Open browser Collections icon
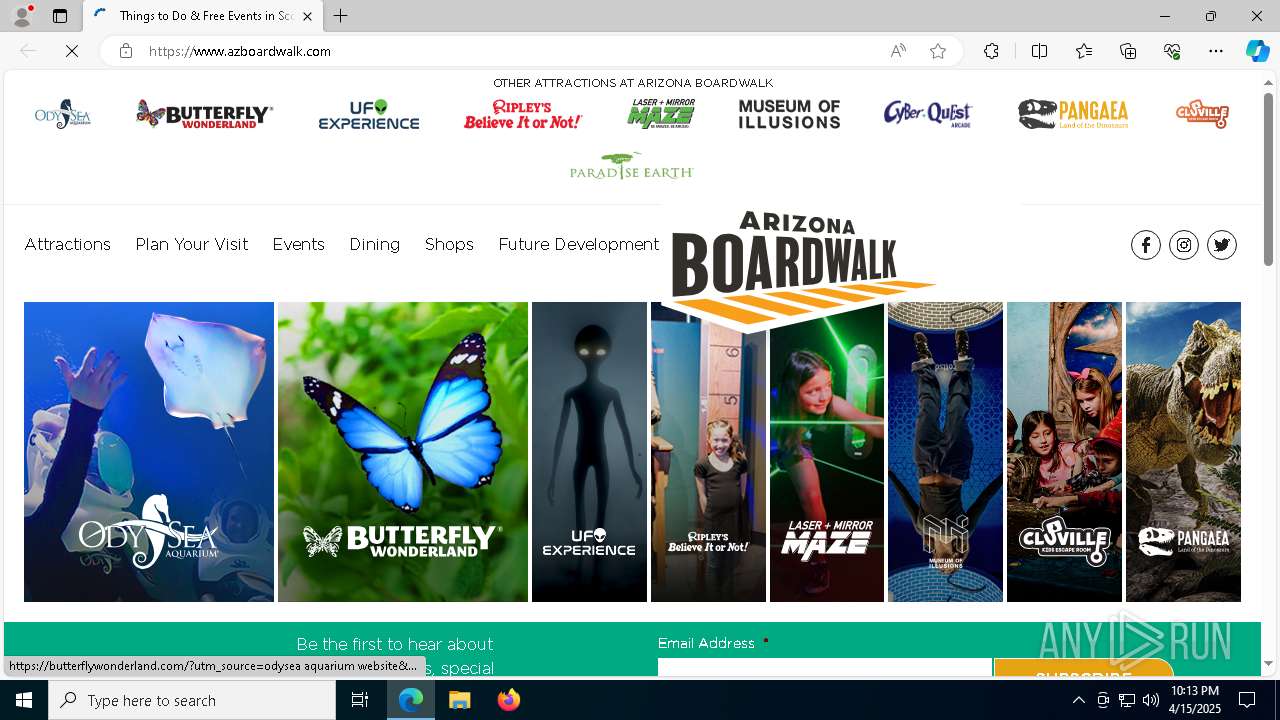Screen dimensions: 1280x720 pos(1128,51)
